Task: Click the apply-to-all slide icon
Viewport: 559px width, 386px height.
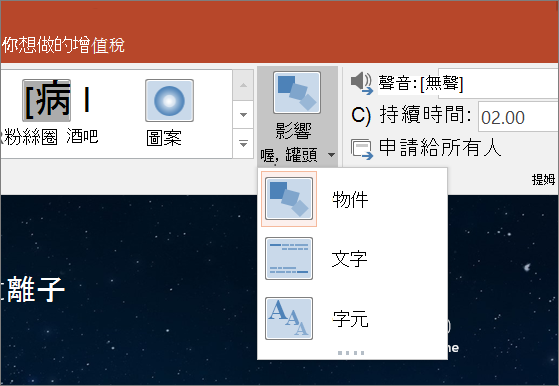Action: (362, 149)
